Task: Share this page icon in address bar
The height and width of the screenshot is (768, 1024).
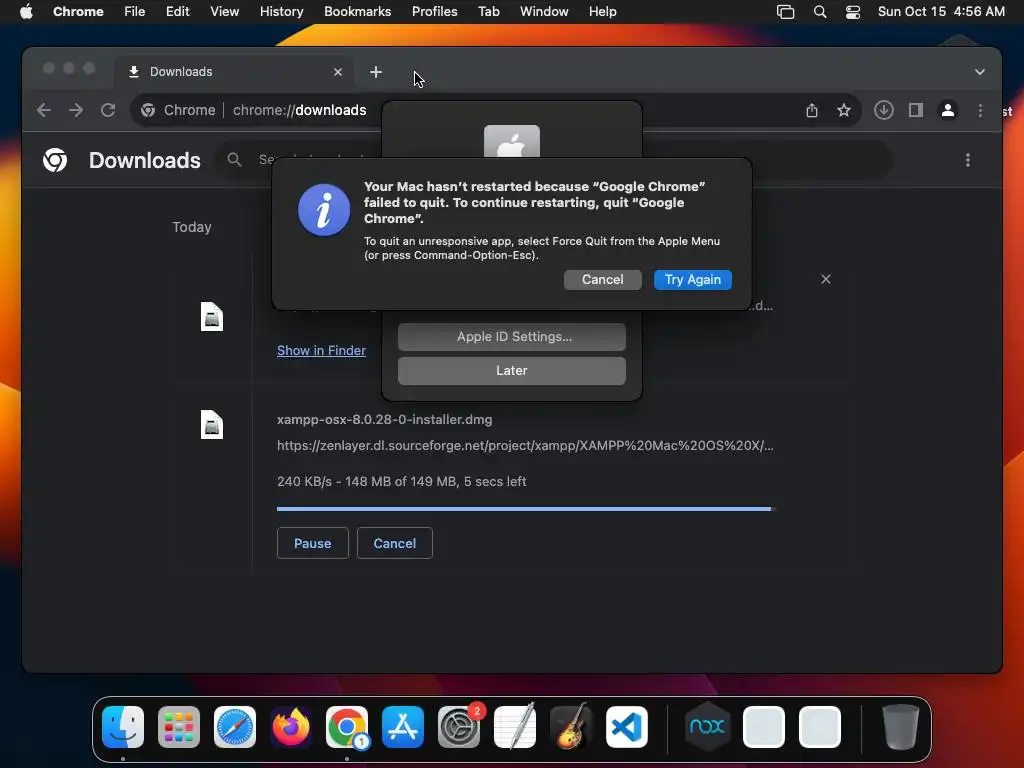Action: tap(812, 110)
